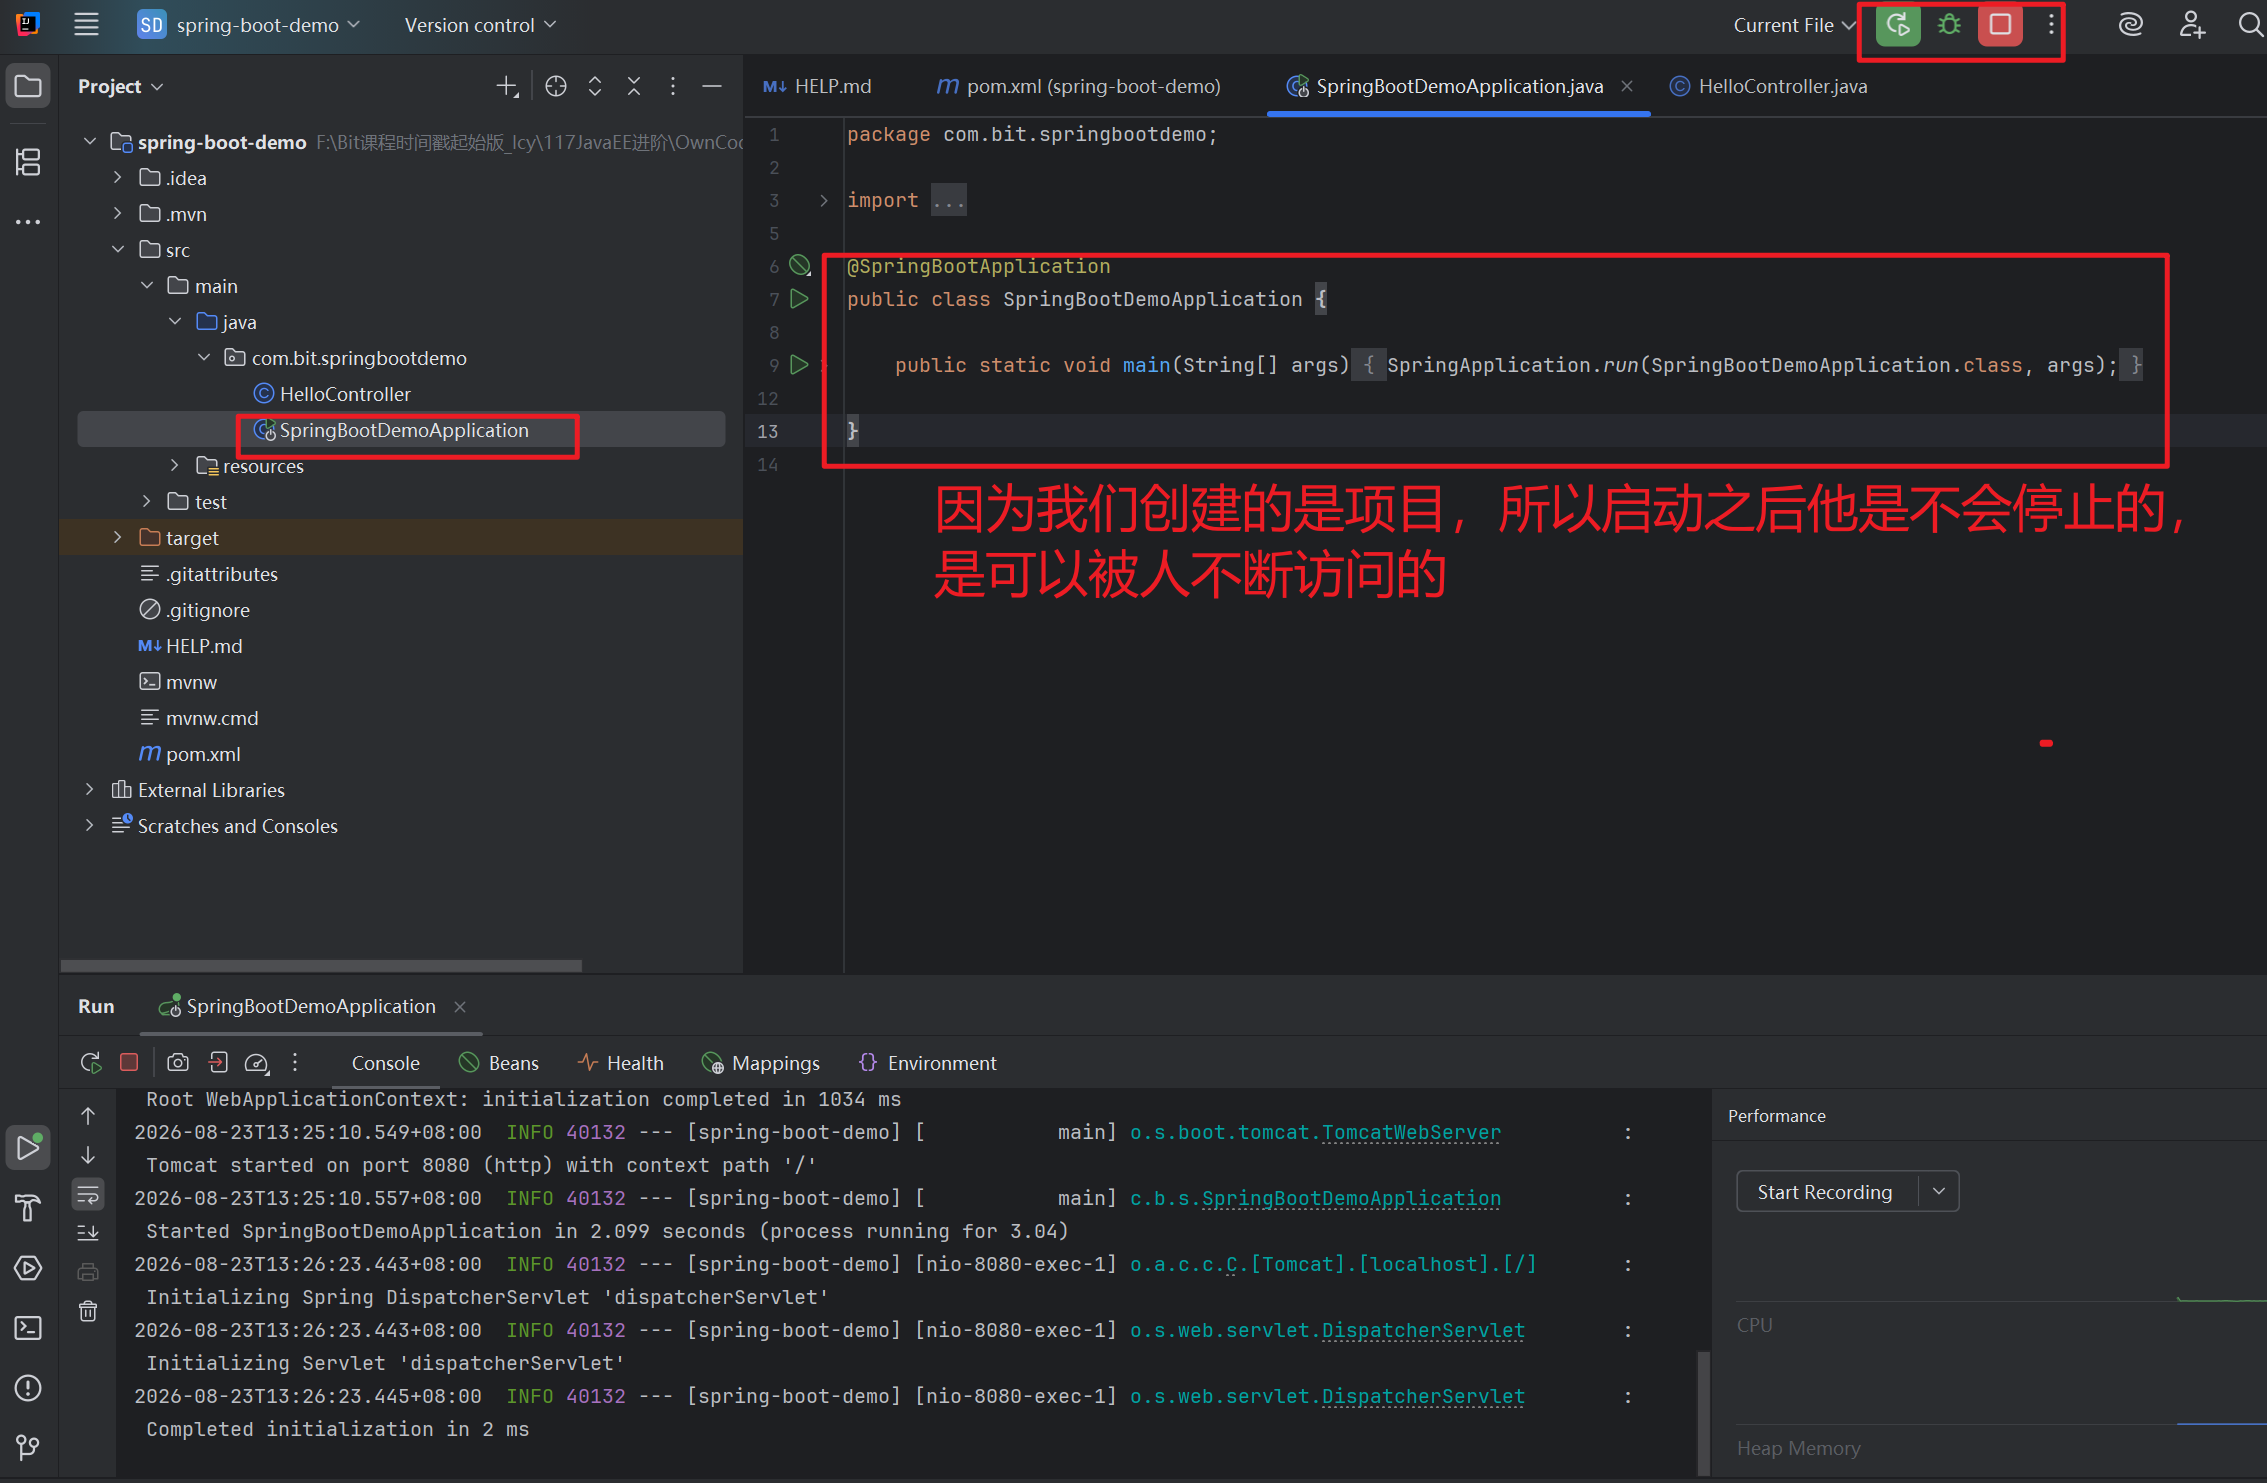Open the Health tab in Run panel
The width and height of the screenshot is (2267, 1483).
pos(620,1063)
